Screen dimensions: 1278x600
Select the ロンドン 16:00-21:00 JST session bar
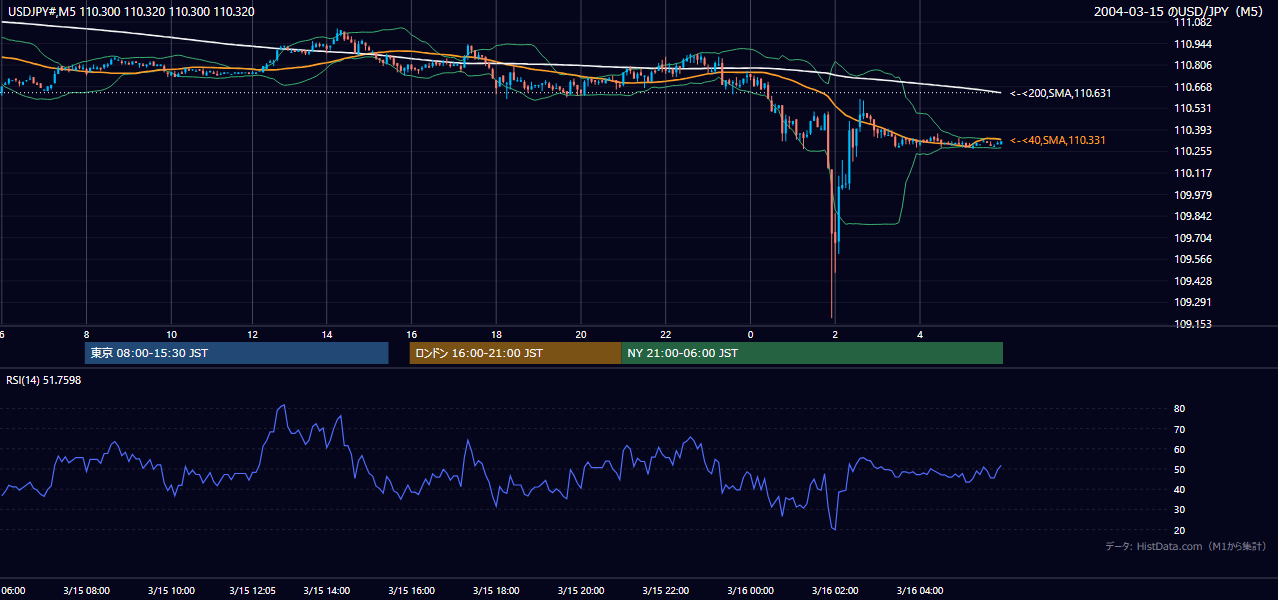515,353
